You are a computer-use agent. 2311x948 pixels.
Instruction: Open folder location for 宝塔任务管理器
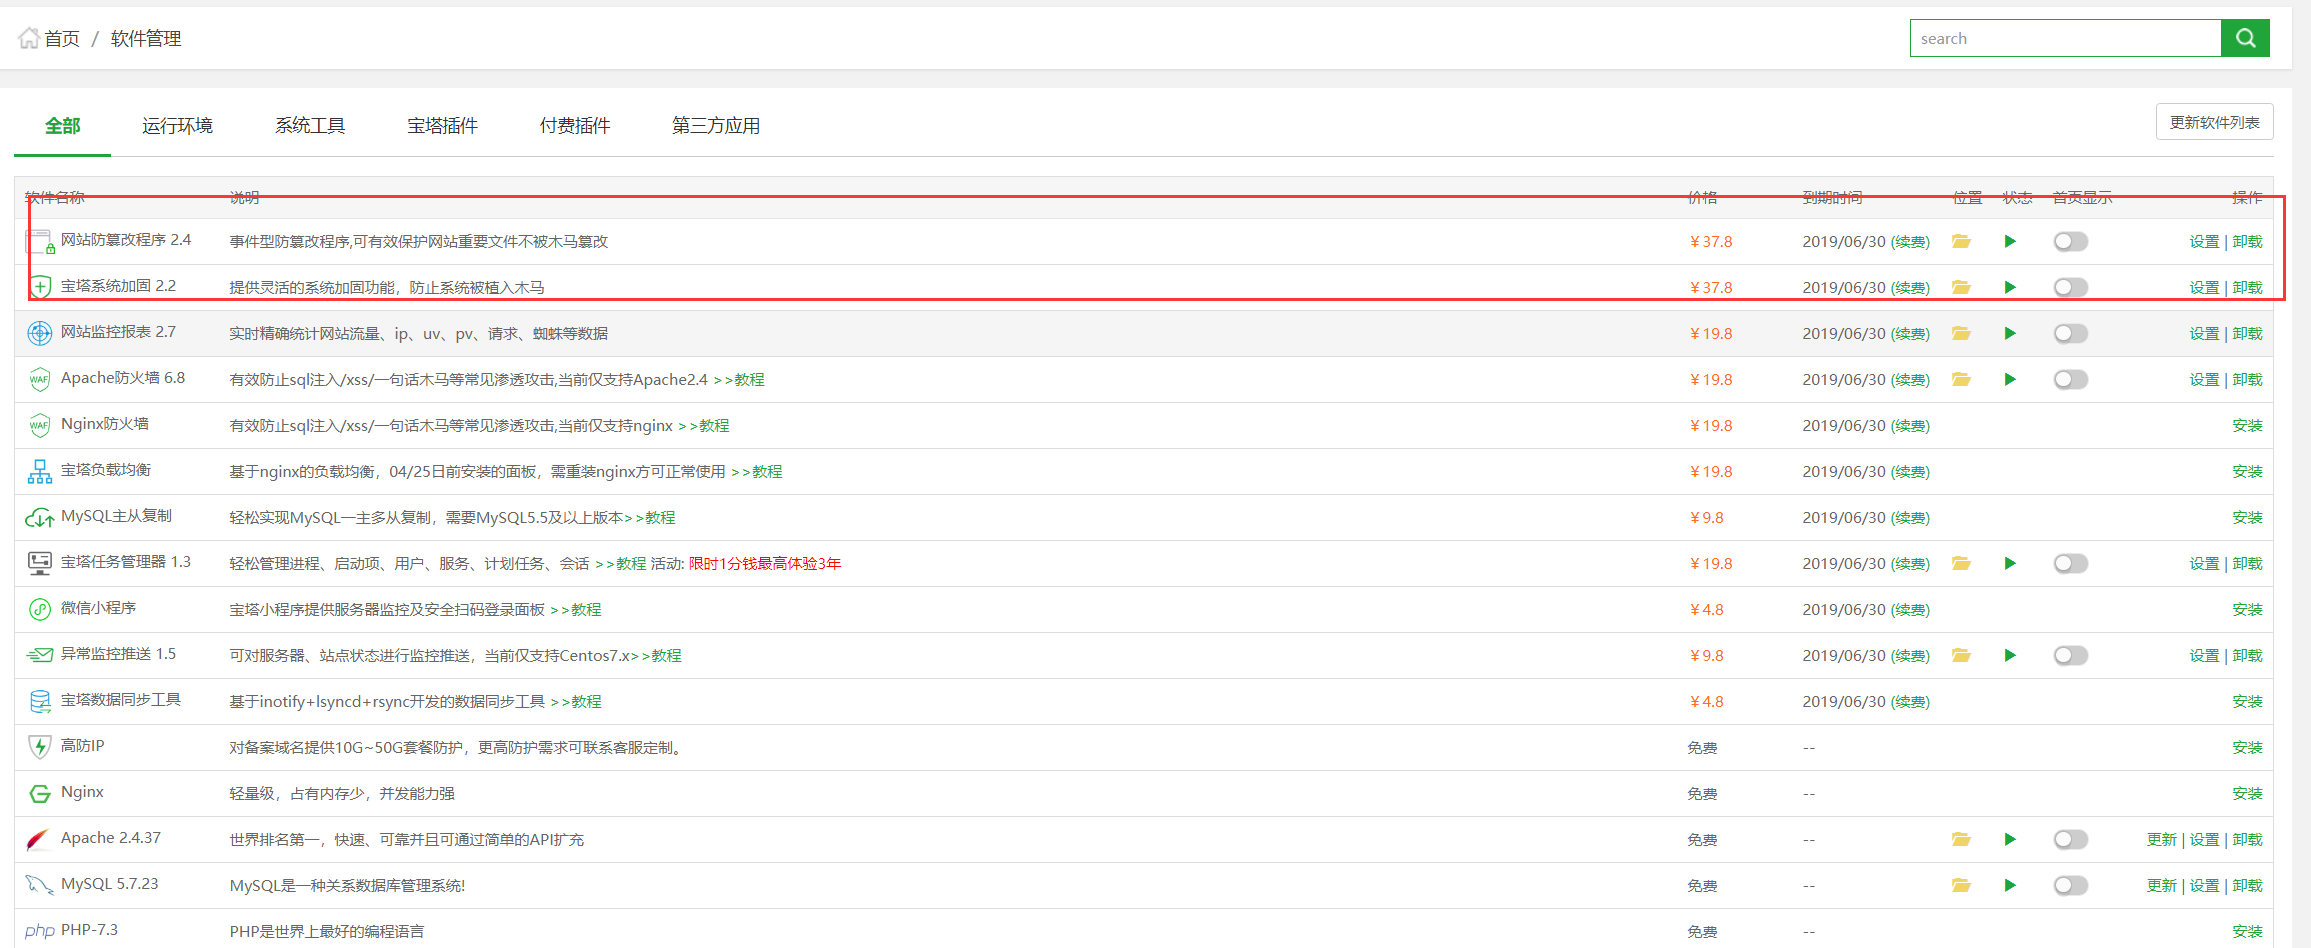pos(1961,563)
